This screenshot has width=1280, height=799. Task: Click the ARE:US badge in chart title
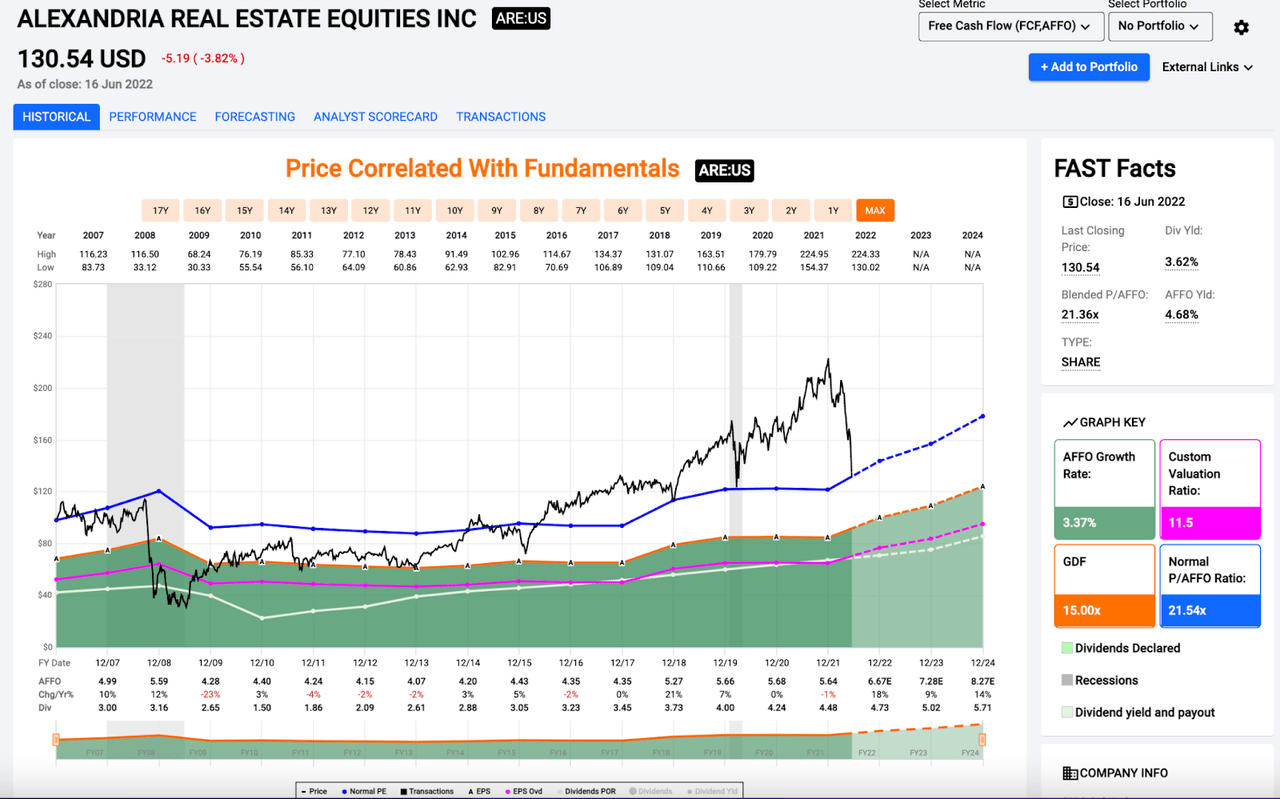click(724, 170)
